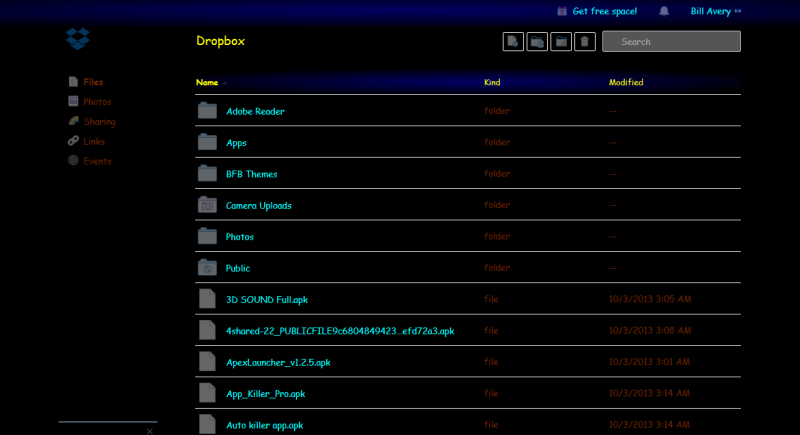
Task: Click the Events sidebar icon
Action: (73, 161)
